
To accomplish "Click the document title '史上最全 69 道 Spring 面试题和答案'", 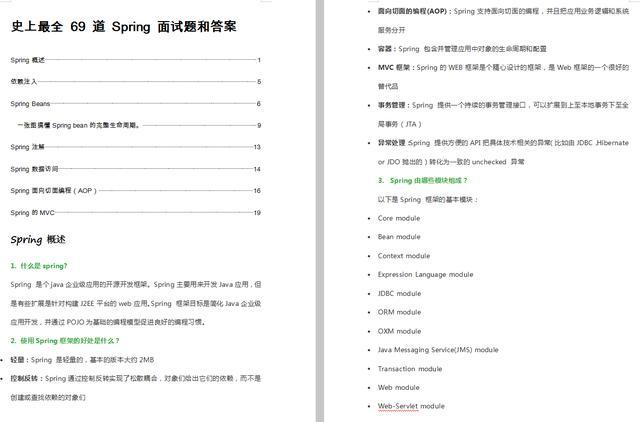I will (x=124, y=27).
